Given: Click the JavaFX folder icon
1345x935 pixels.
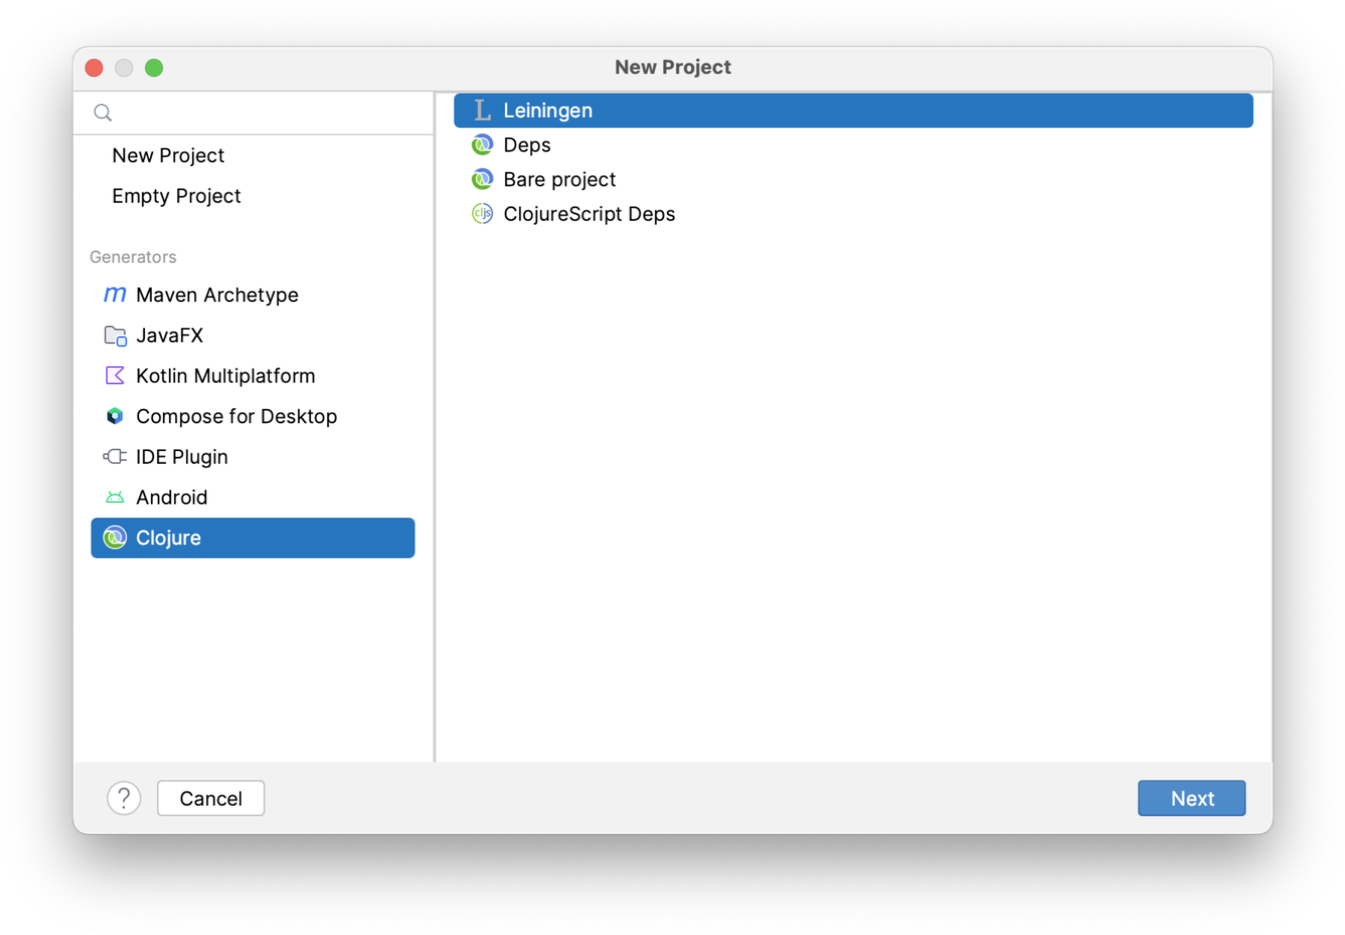Looking at the screenshot, I should 115,335.
